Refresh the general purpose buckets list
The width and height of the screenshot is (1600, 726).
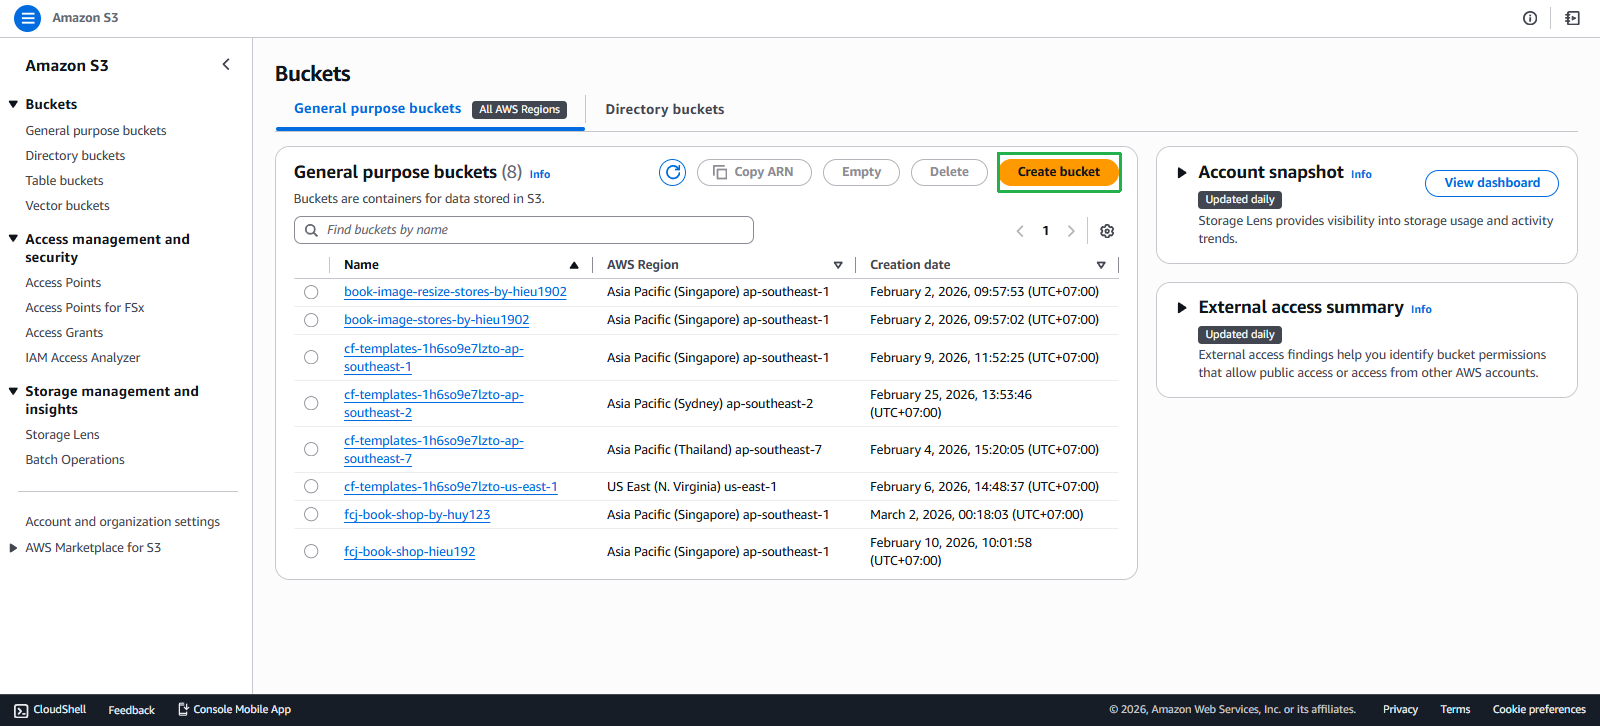click(673, 173)
